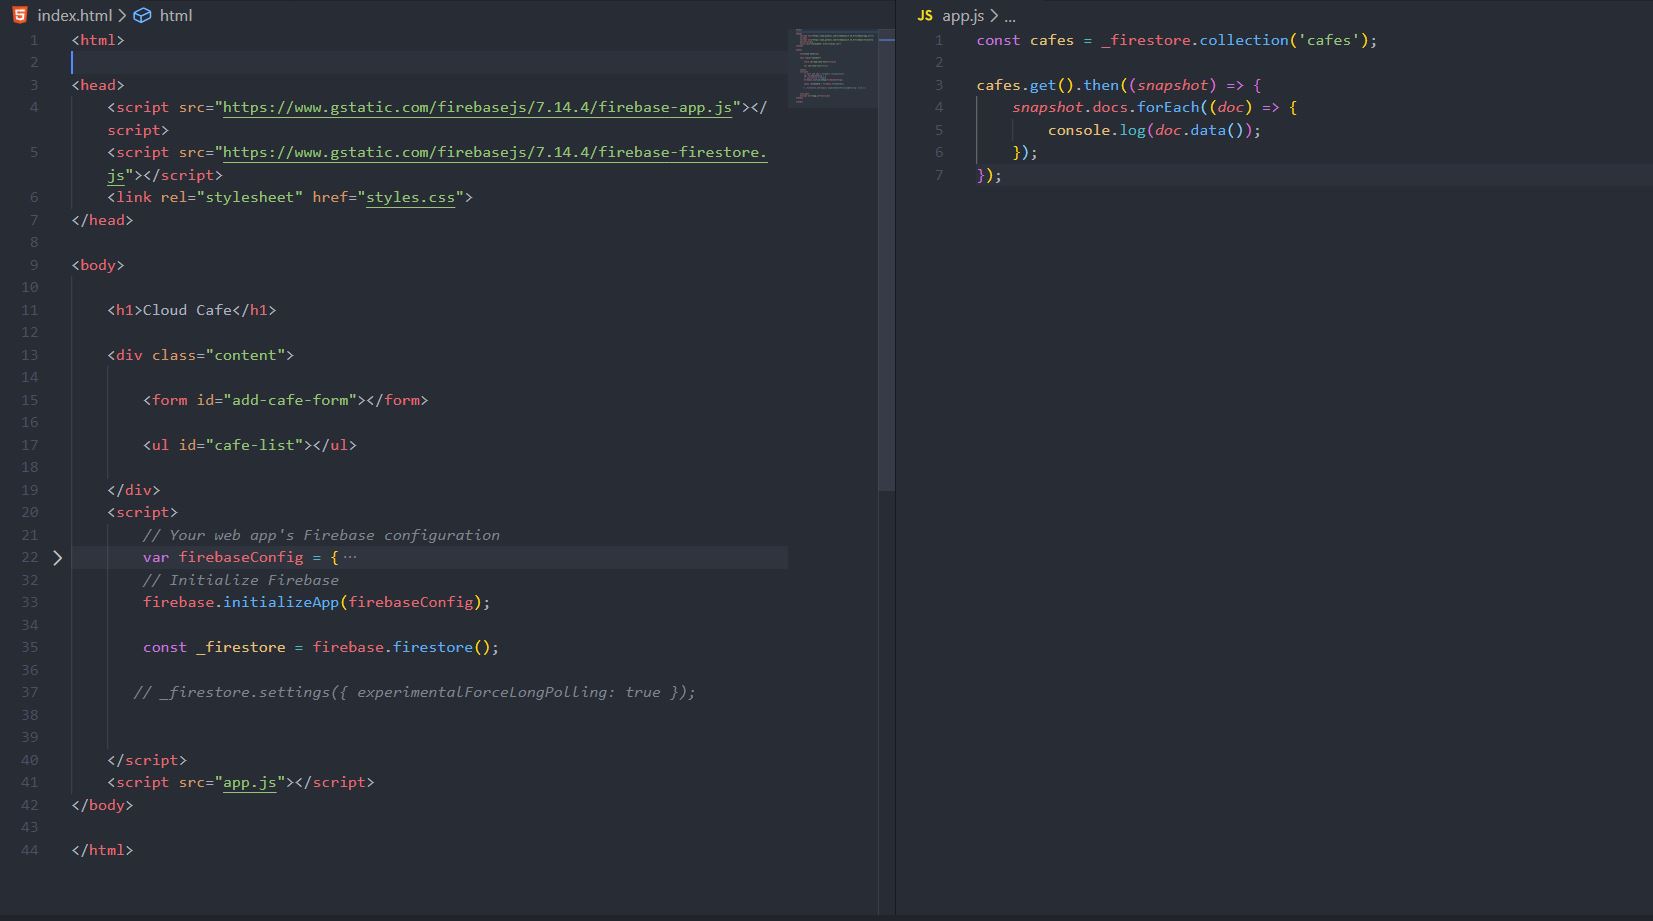Click the collapsed ellipsis after firebaseConfig brace
The image size is (1653, 921).
pyautogui.click(x=349, y=557)
